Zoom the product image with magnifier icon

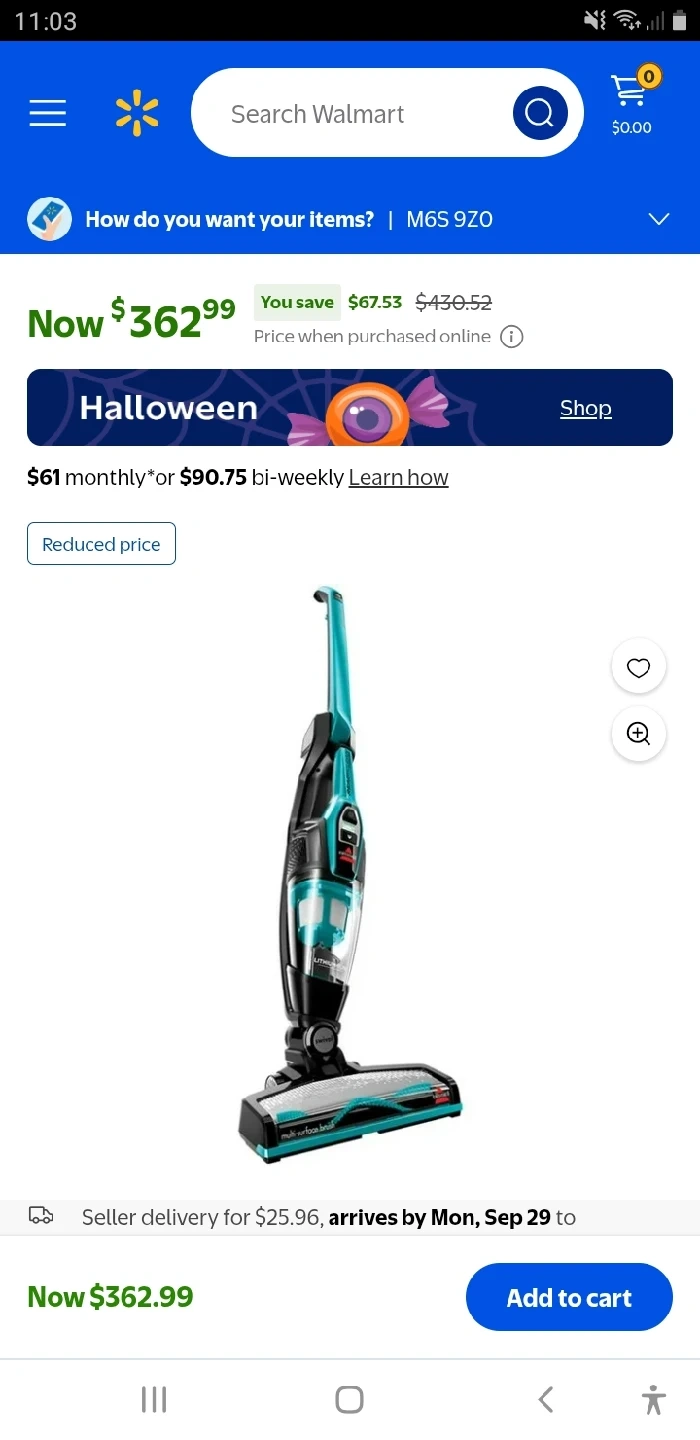point(638,733)
